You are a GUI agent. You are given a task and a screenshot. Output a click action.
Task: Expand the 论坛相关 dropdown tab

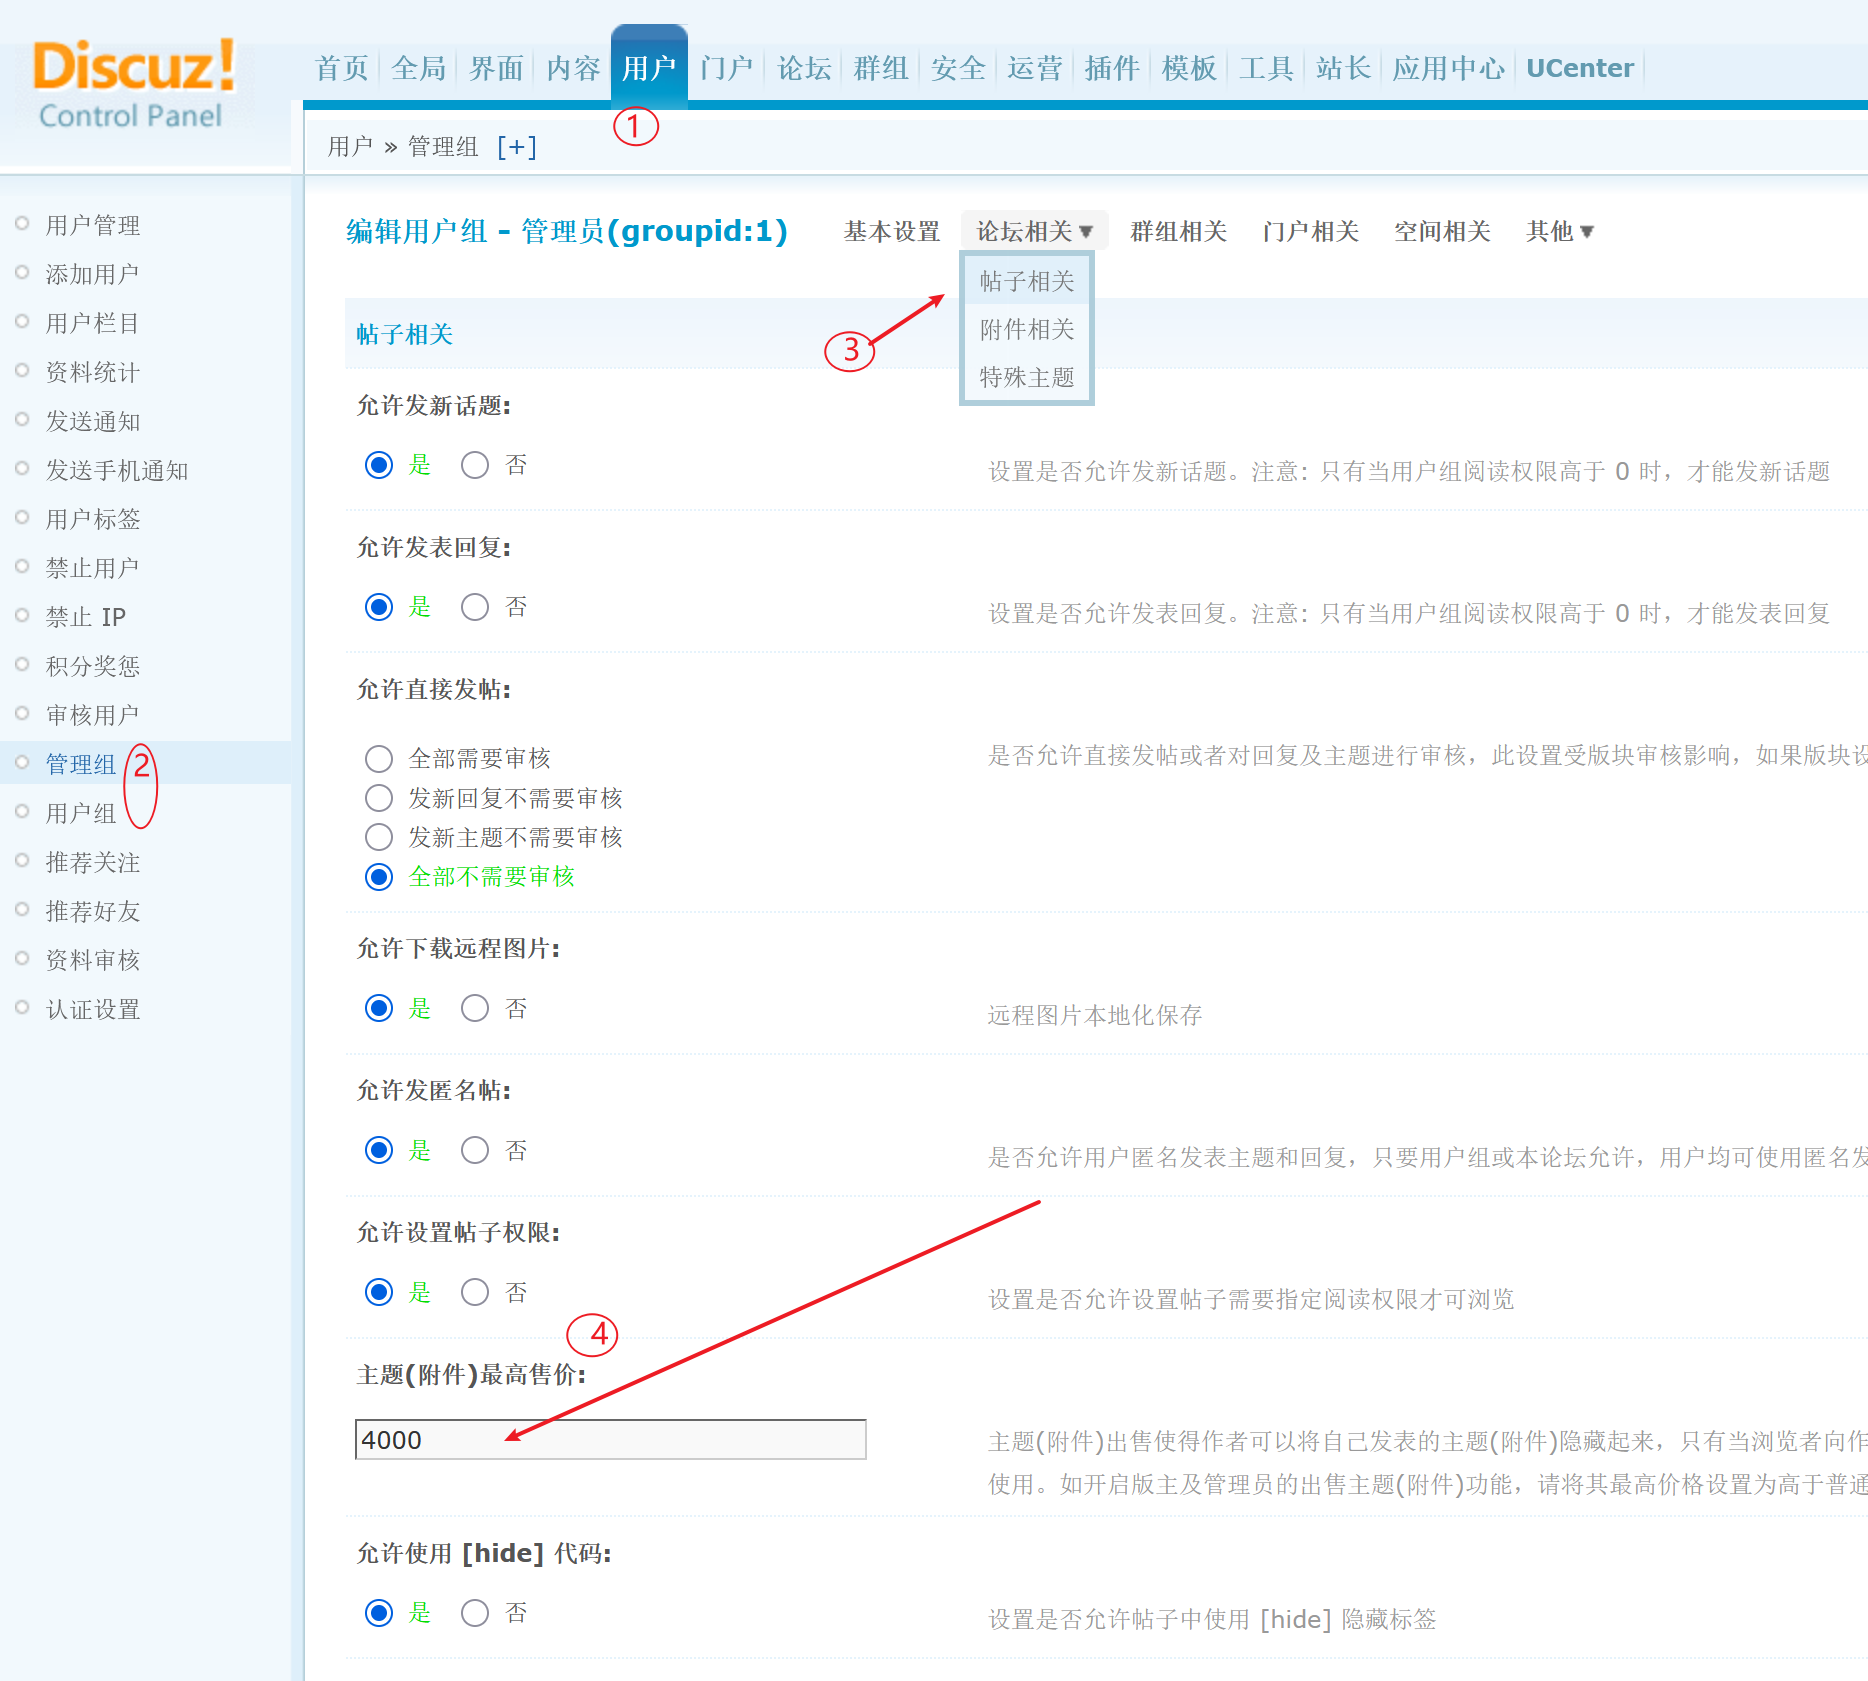click(x=1033, y=232)
